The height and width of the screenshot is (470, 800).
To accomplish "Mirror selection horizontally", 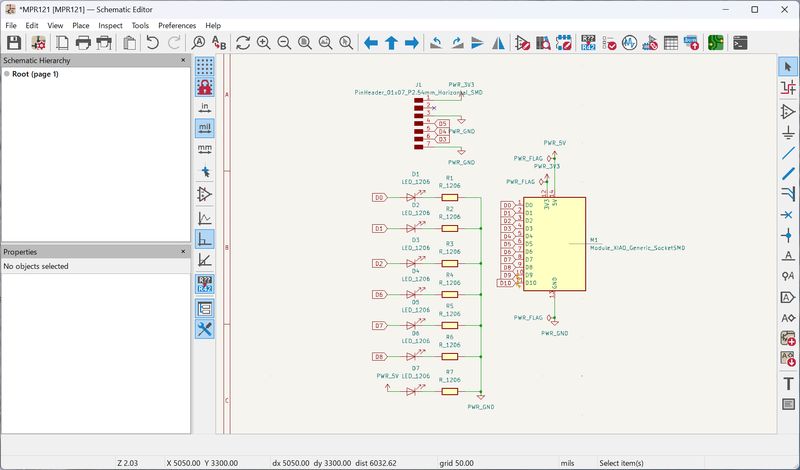I will (x=498, y=43).
